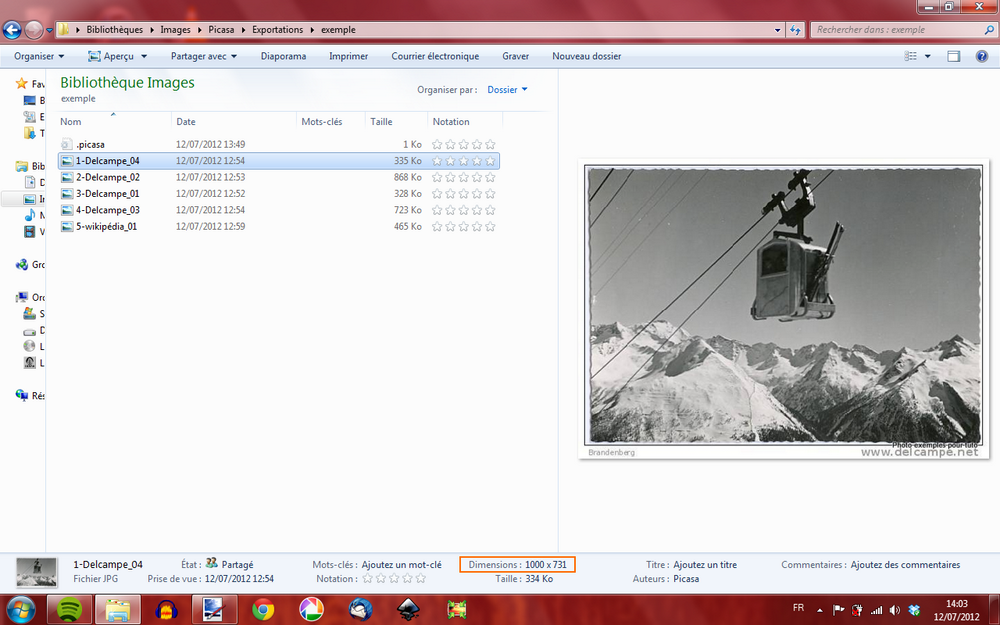
Task: Click the Bibliothèques breadcrumb
Action: coord(115,29)
